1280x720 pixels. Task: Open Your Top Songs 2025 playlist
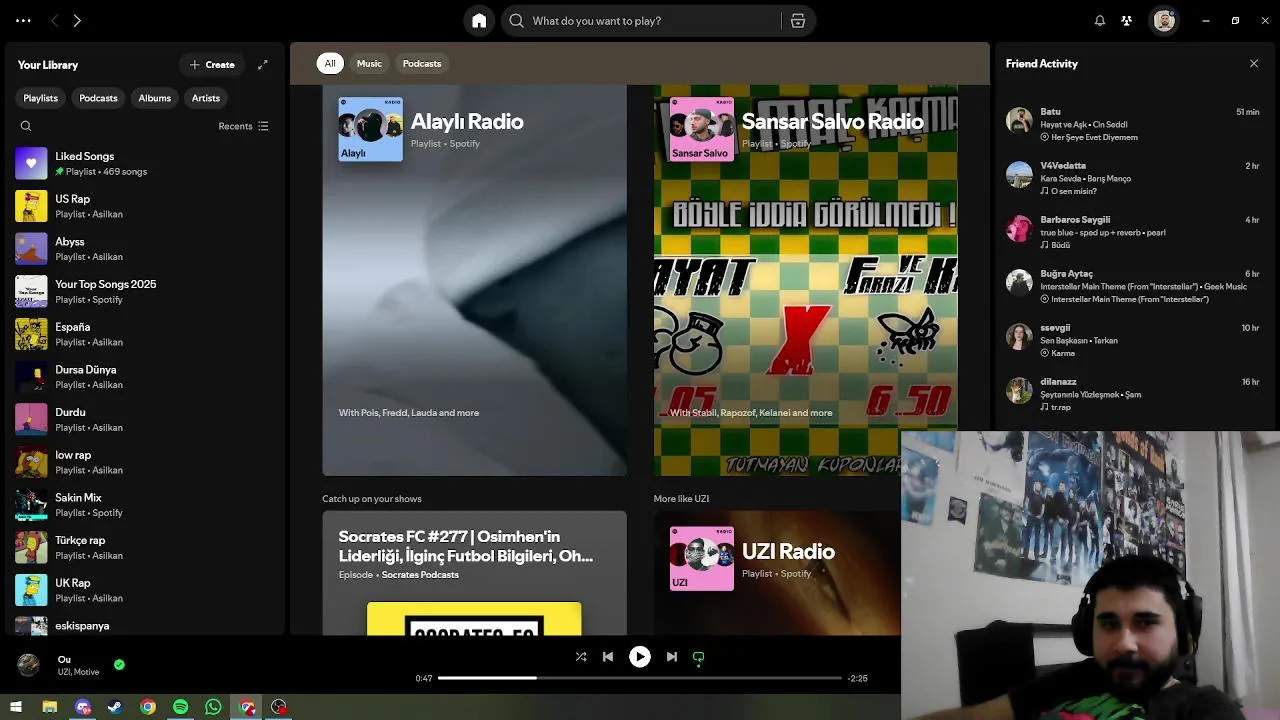pyautogui.click(x=145, y=291)
